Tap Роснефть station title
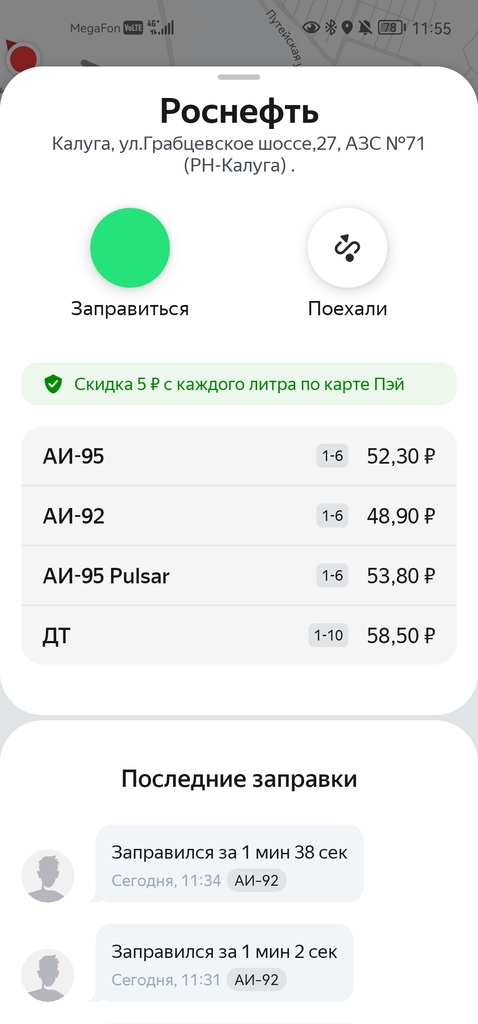This screenshot has height=1024, width=478. (239, 111)
